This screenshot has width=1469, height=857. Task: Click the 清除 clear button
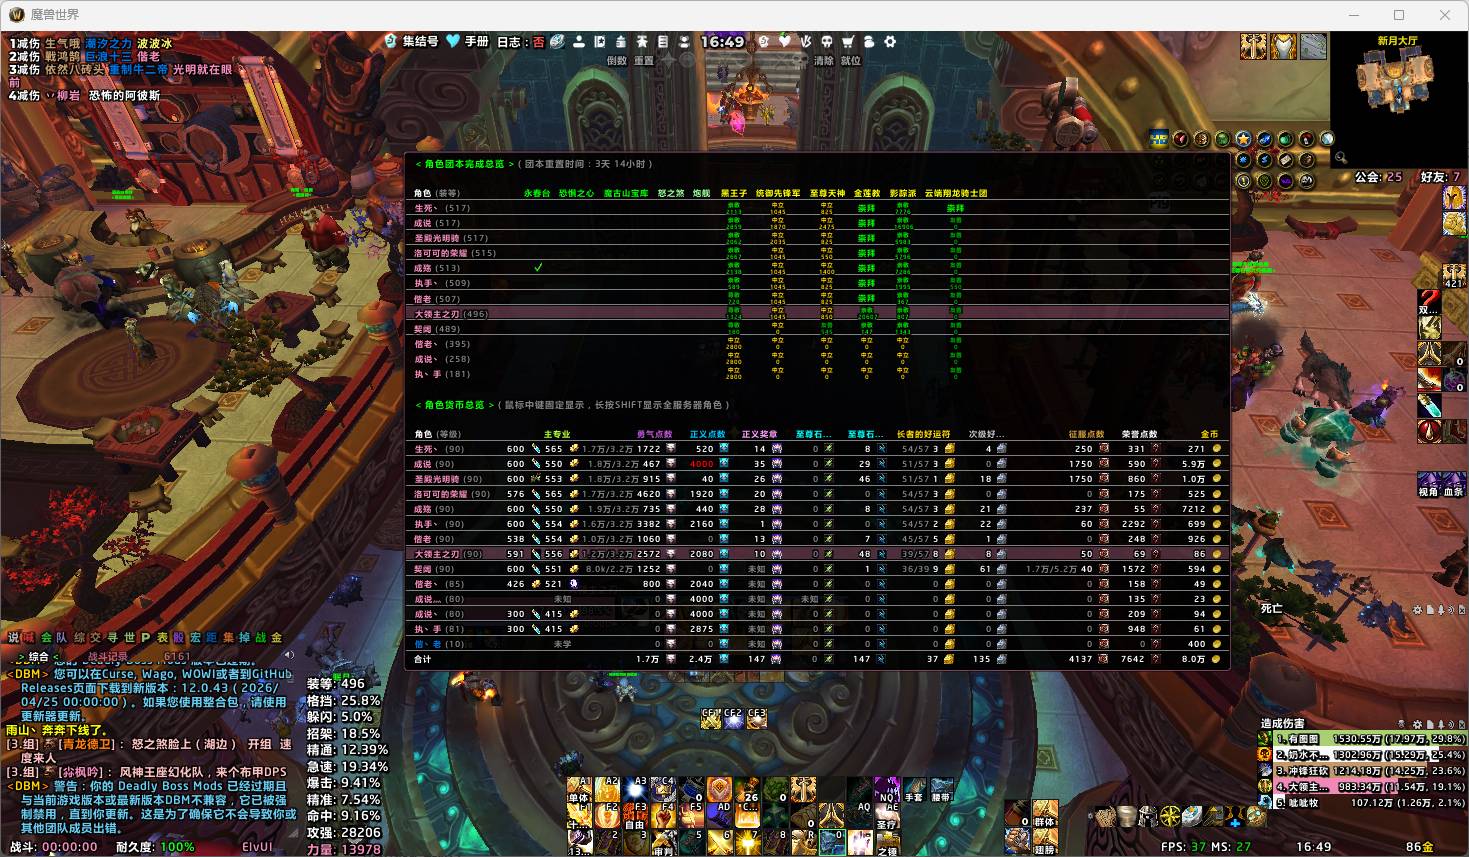pyautogui.click(x=823, y=60)
